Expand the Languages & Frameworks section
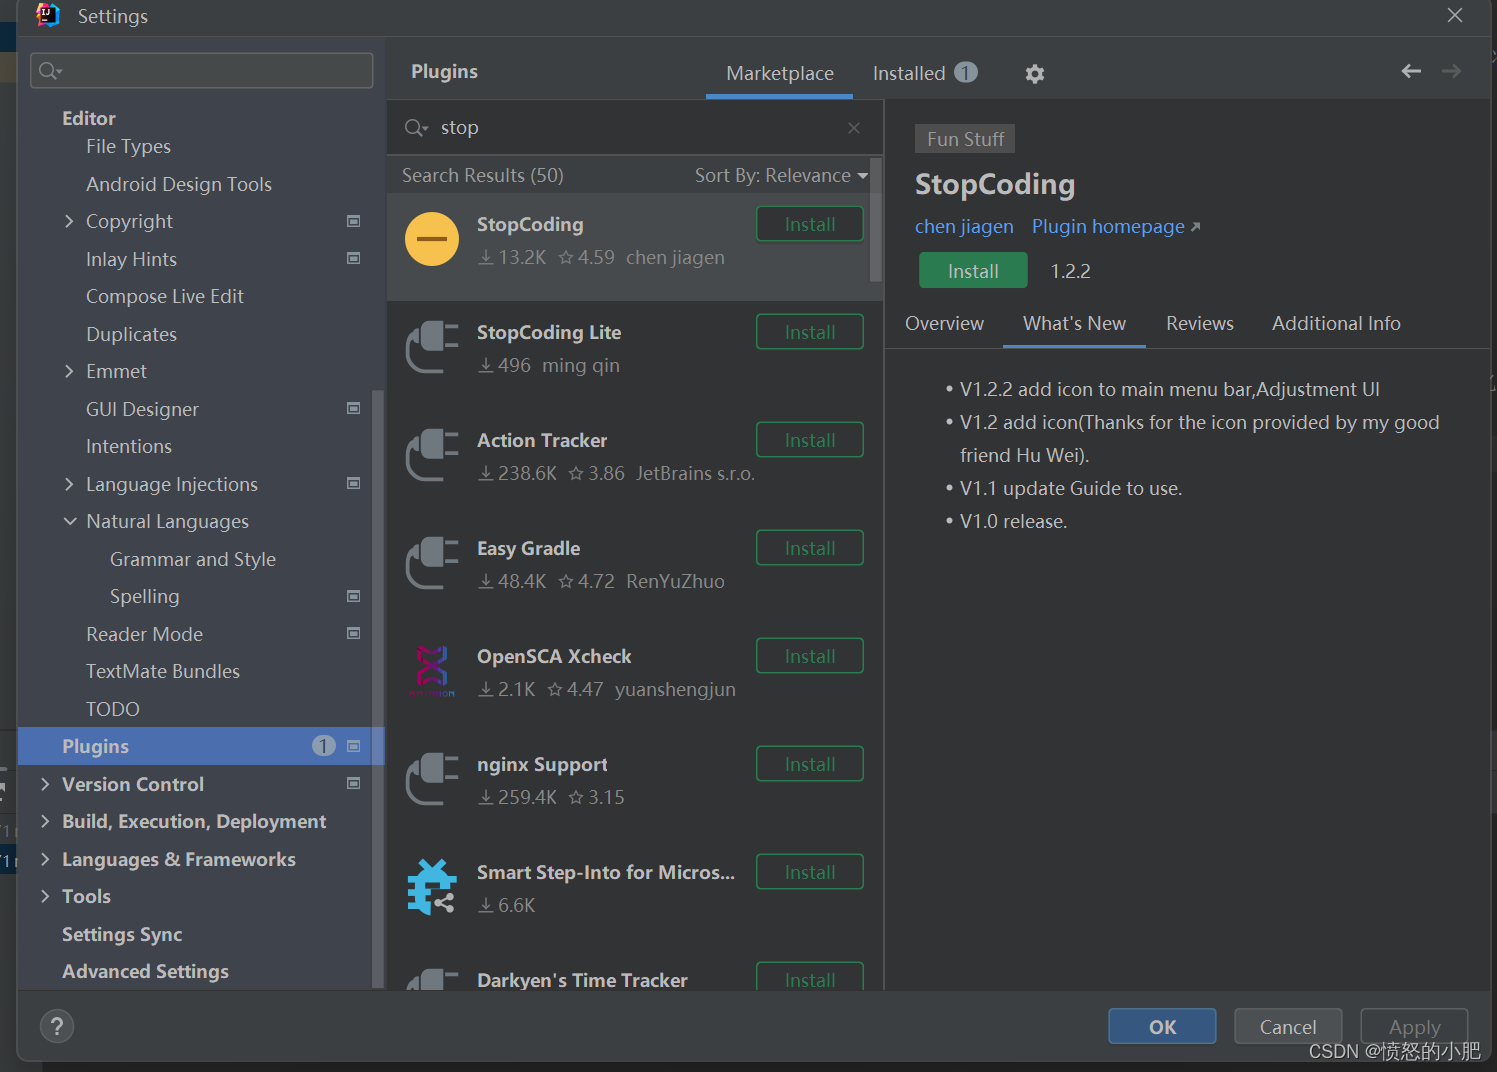 coord(45,859)
